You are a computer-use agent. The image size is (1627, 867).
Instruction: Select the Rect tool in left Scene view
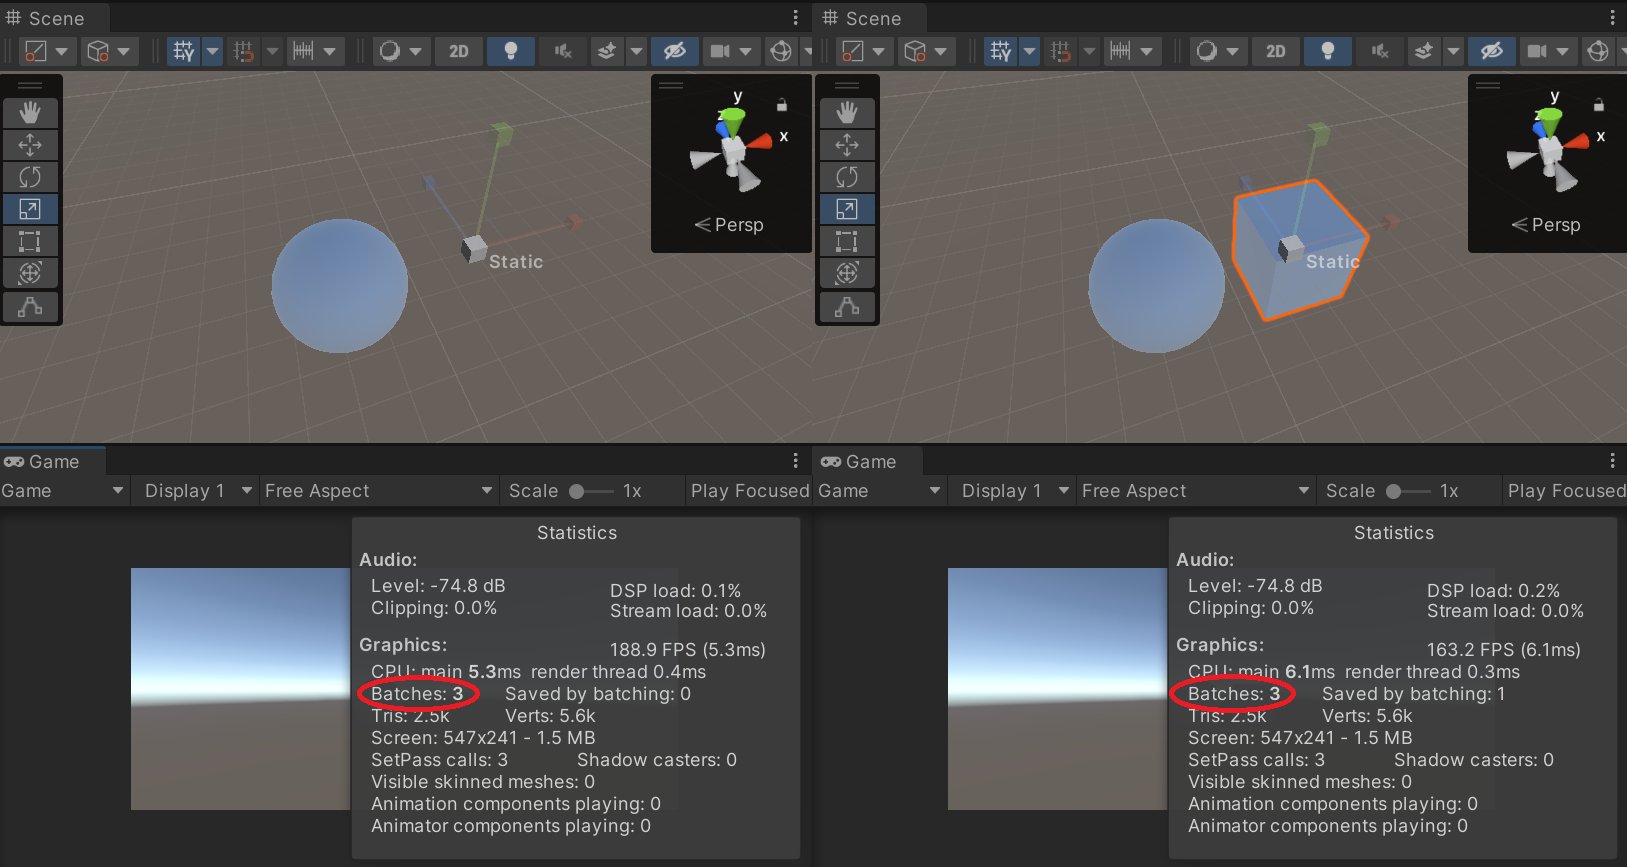(x=30, y=241)
